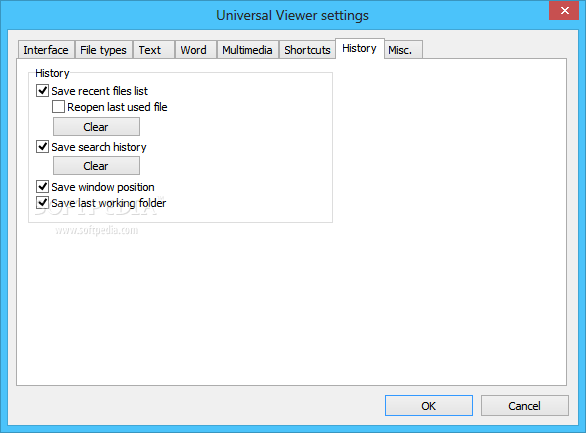Viewport: 586px width, 433px height.
Task: Select the History tab
Action: coord(360,49)
